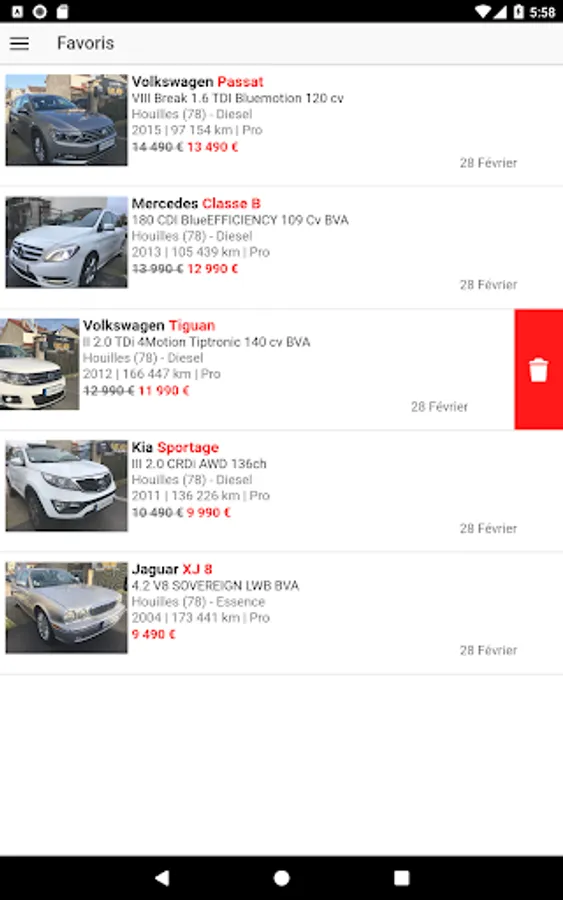Select the Mercedes Classe B listing title

196,203
